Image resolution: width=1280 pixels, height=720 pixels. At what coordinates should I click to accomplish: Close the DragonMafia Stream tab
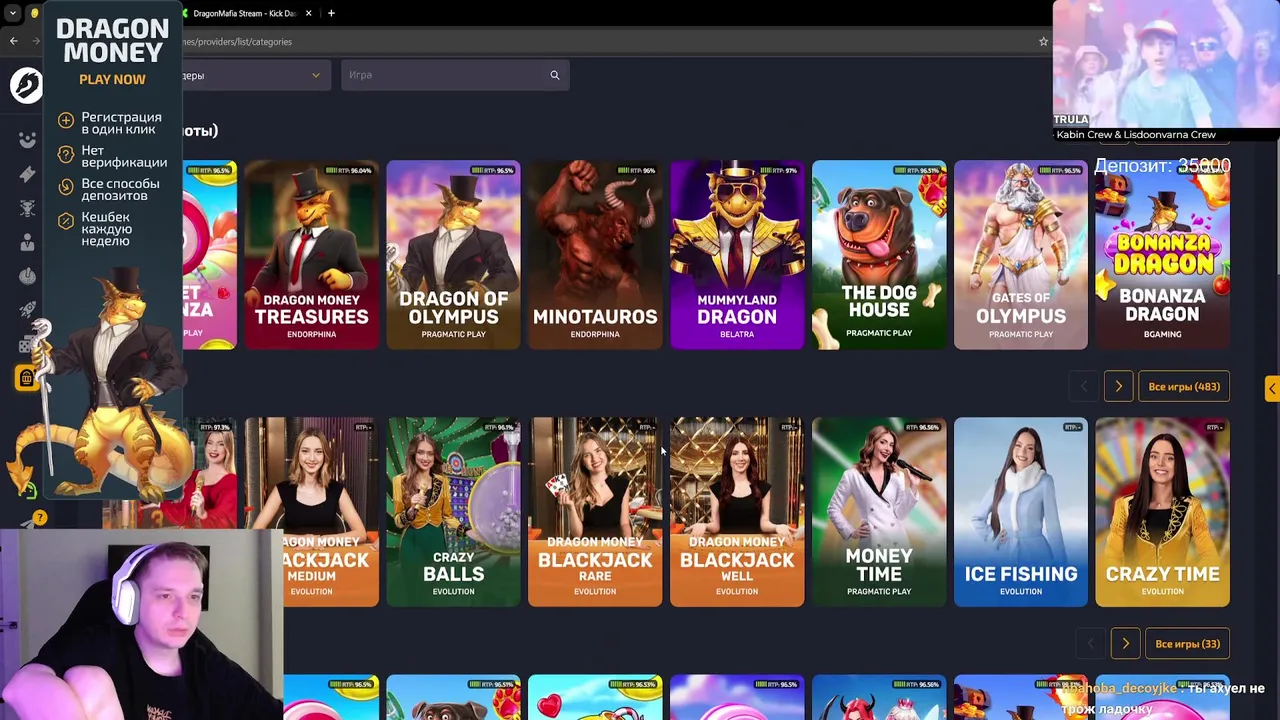(308, 13)
